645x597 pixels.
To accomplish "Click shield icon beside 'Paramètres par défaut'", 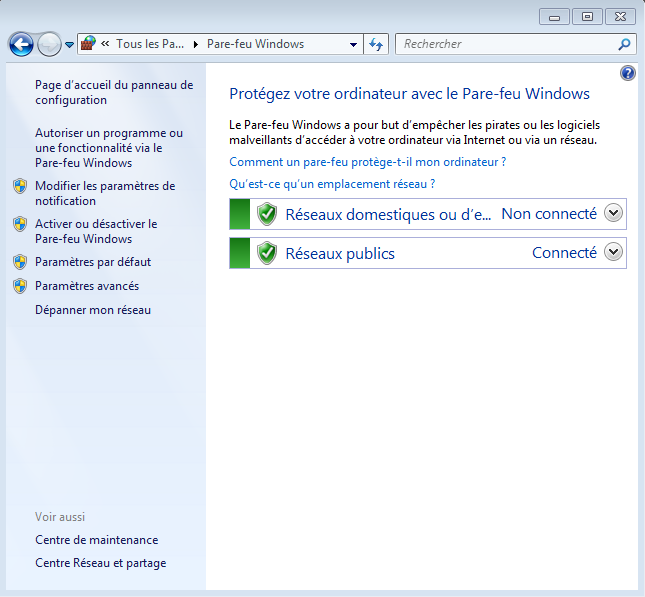I will coord(20,262).
